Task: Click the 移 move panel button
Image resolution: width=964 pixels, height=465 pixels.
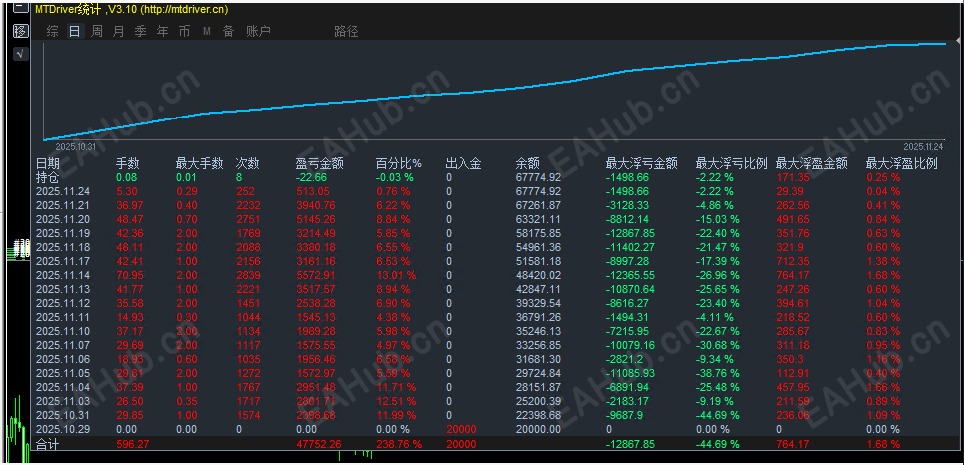Action: (21, 31)
